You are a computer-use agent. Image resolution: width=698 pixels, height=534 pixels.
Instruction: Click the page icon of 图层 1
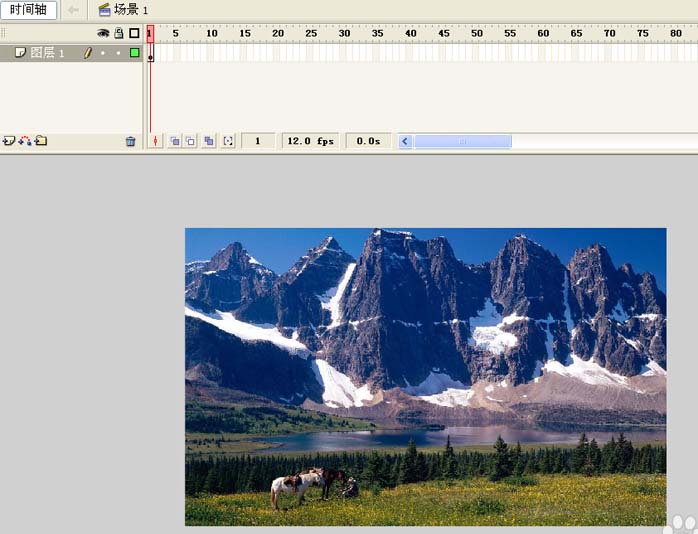(20, 53)
